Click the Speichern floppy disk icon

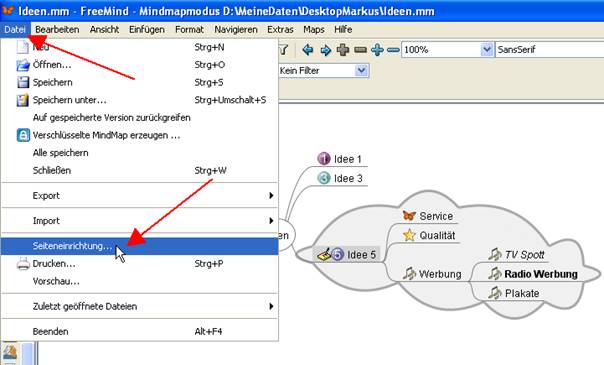pyautogui.click(x=23, y=82)
